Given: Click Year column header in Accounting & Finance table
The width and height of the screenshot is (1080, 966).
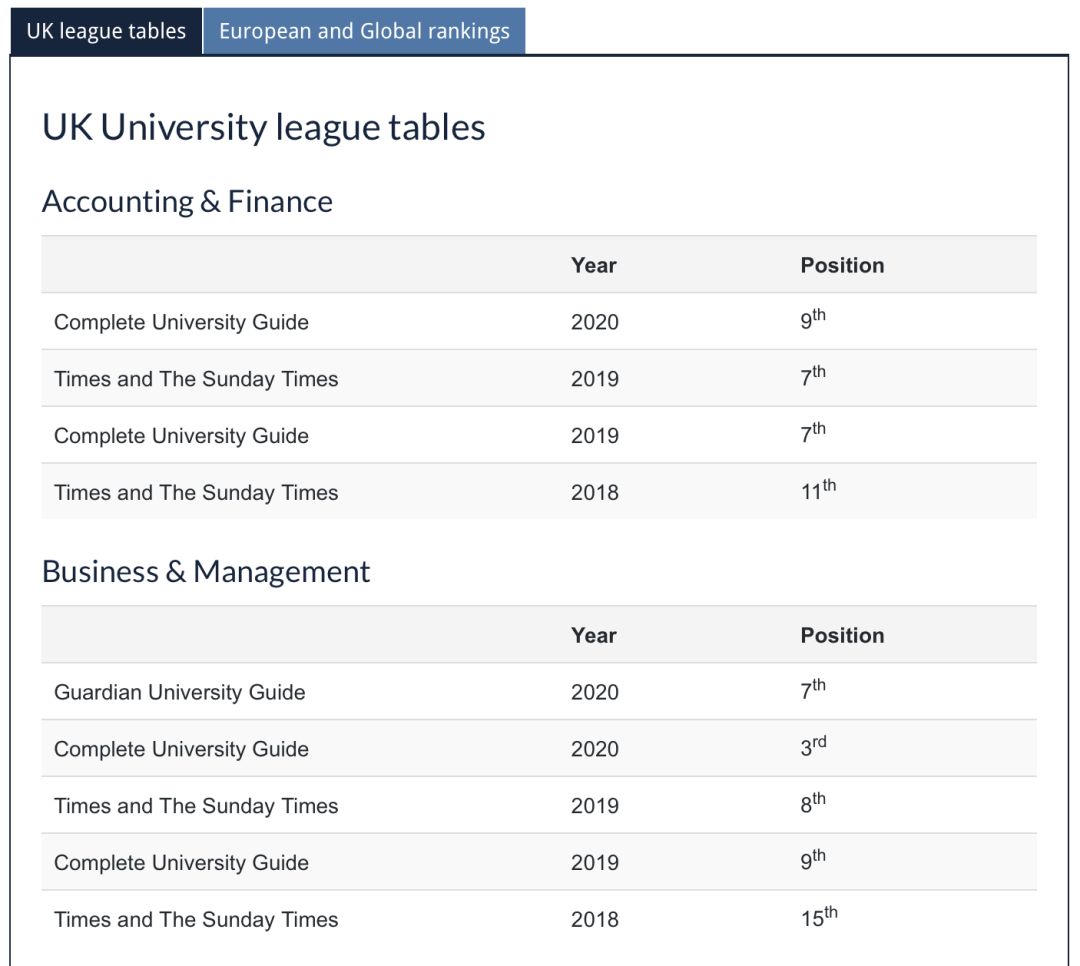Looking at the screenshot, I should point(593,265).
